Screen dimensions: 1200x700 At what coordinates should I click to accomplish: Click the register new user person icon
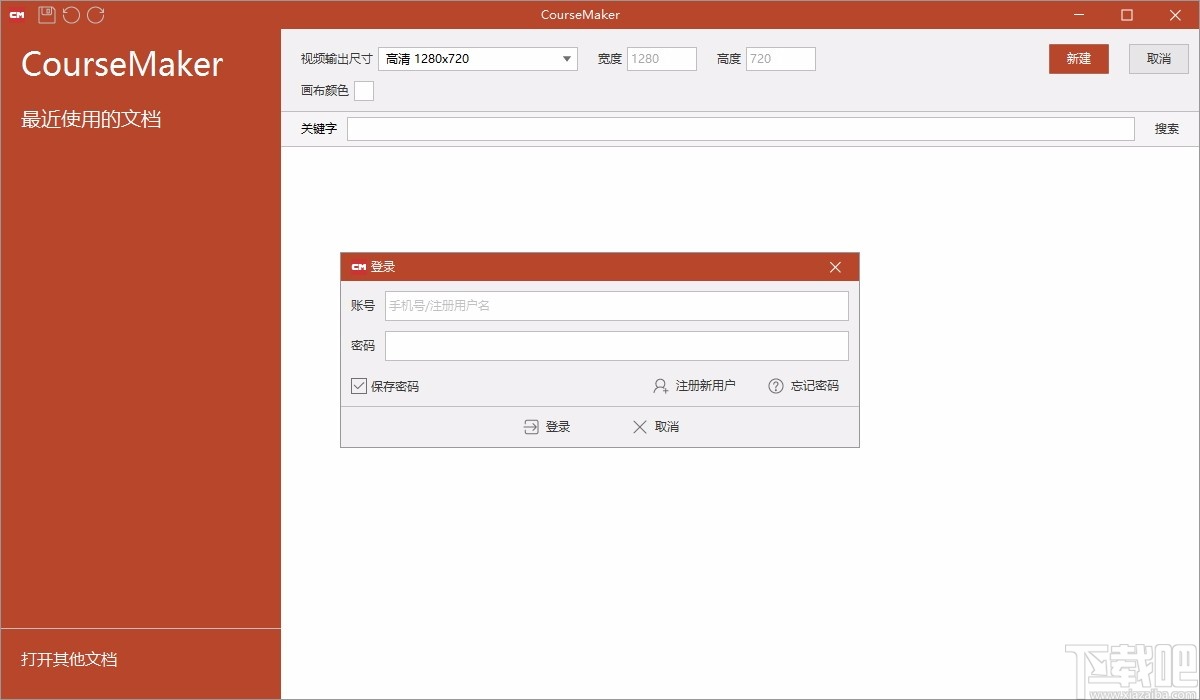[x=659, y=386]
